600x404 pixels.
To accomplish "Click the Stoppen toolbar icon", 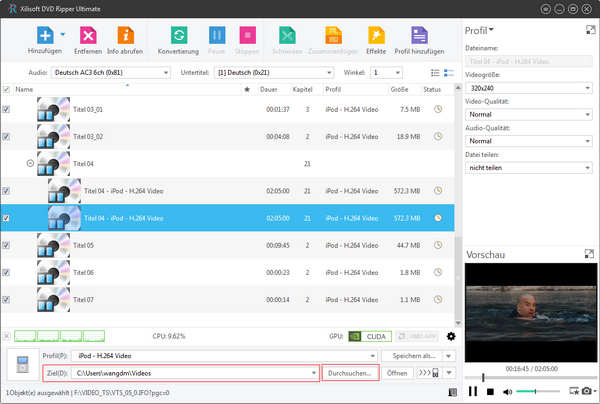I will click(247, 35).
